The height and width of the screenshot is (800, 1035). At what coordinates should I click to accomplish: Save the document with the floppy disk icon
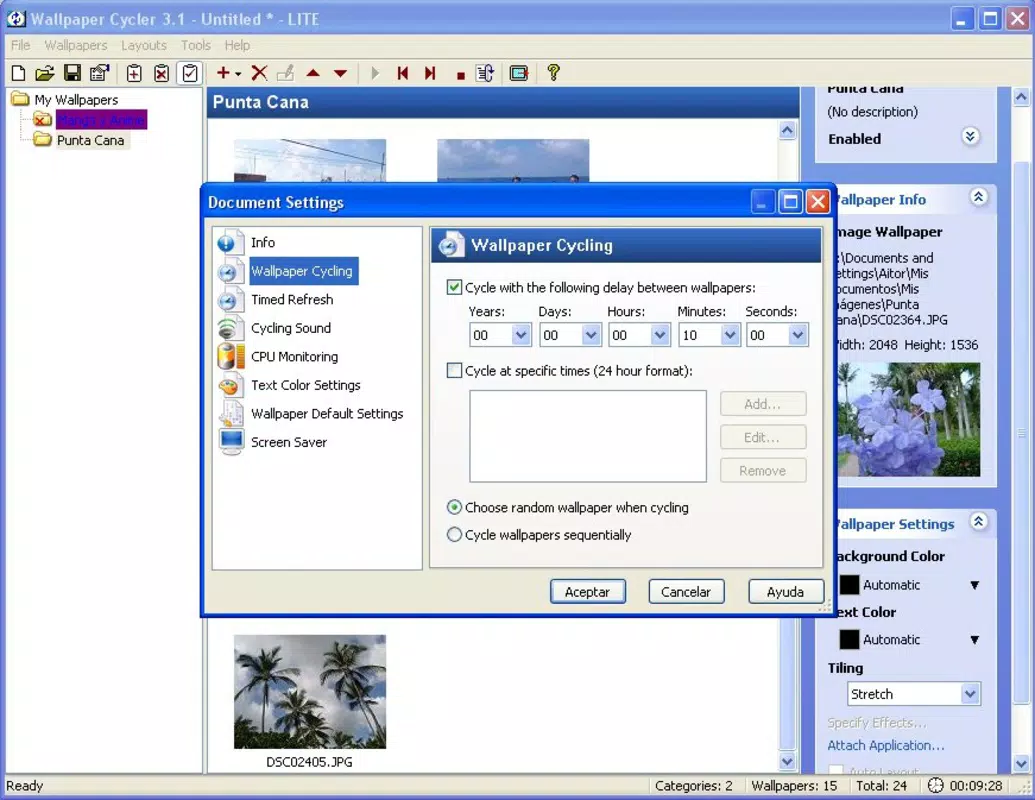point(72,73)
